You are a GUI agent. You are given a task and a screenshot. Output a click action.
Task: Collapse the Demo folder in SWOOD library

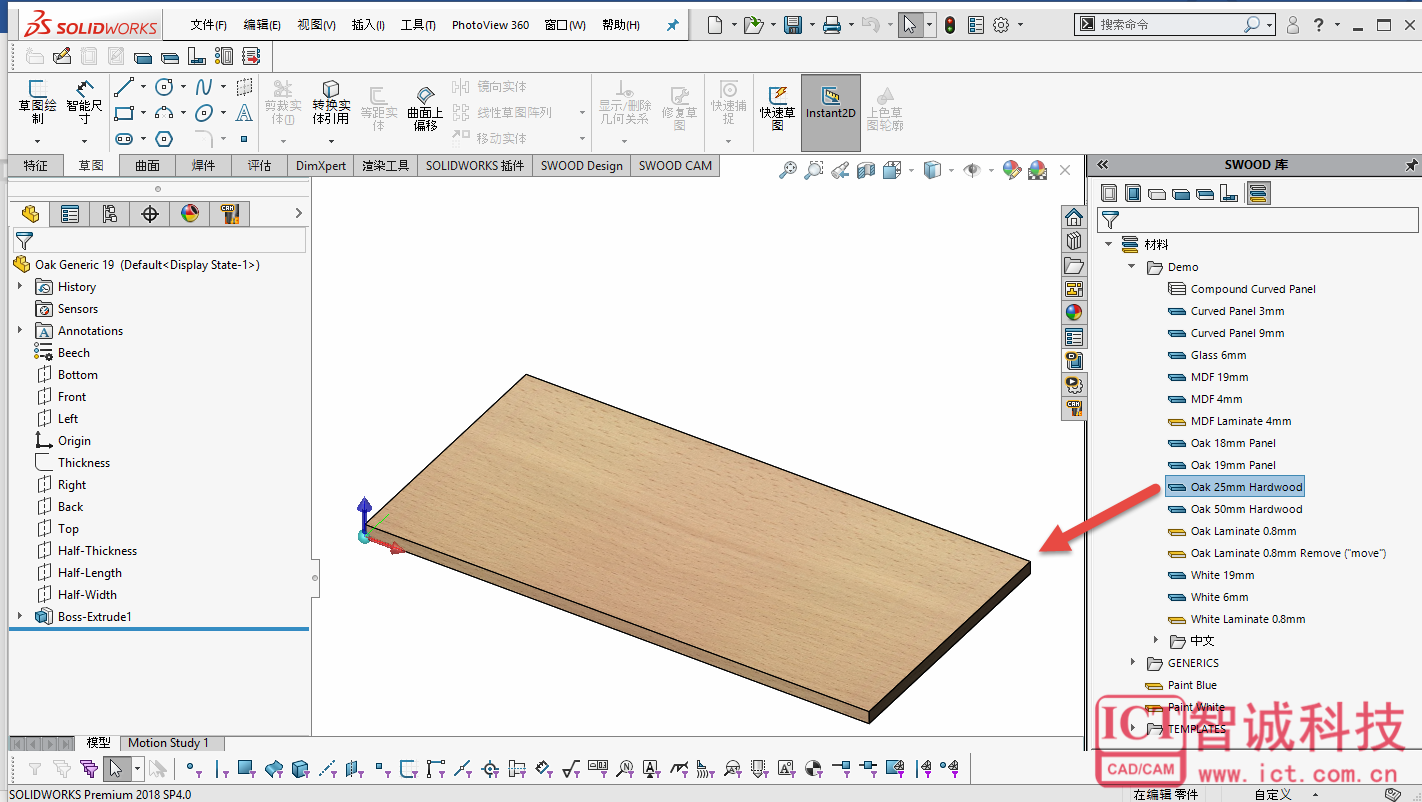coord(1132,267)
